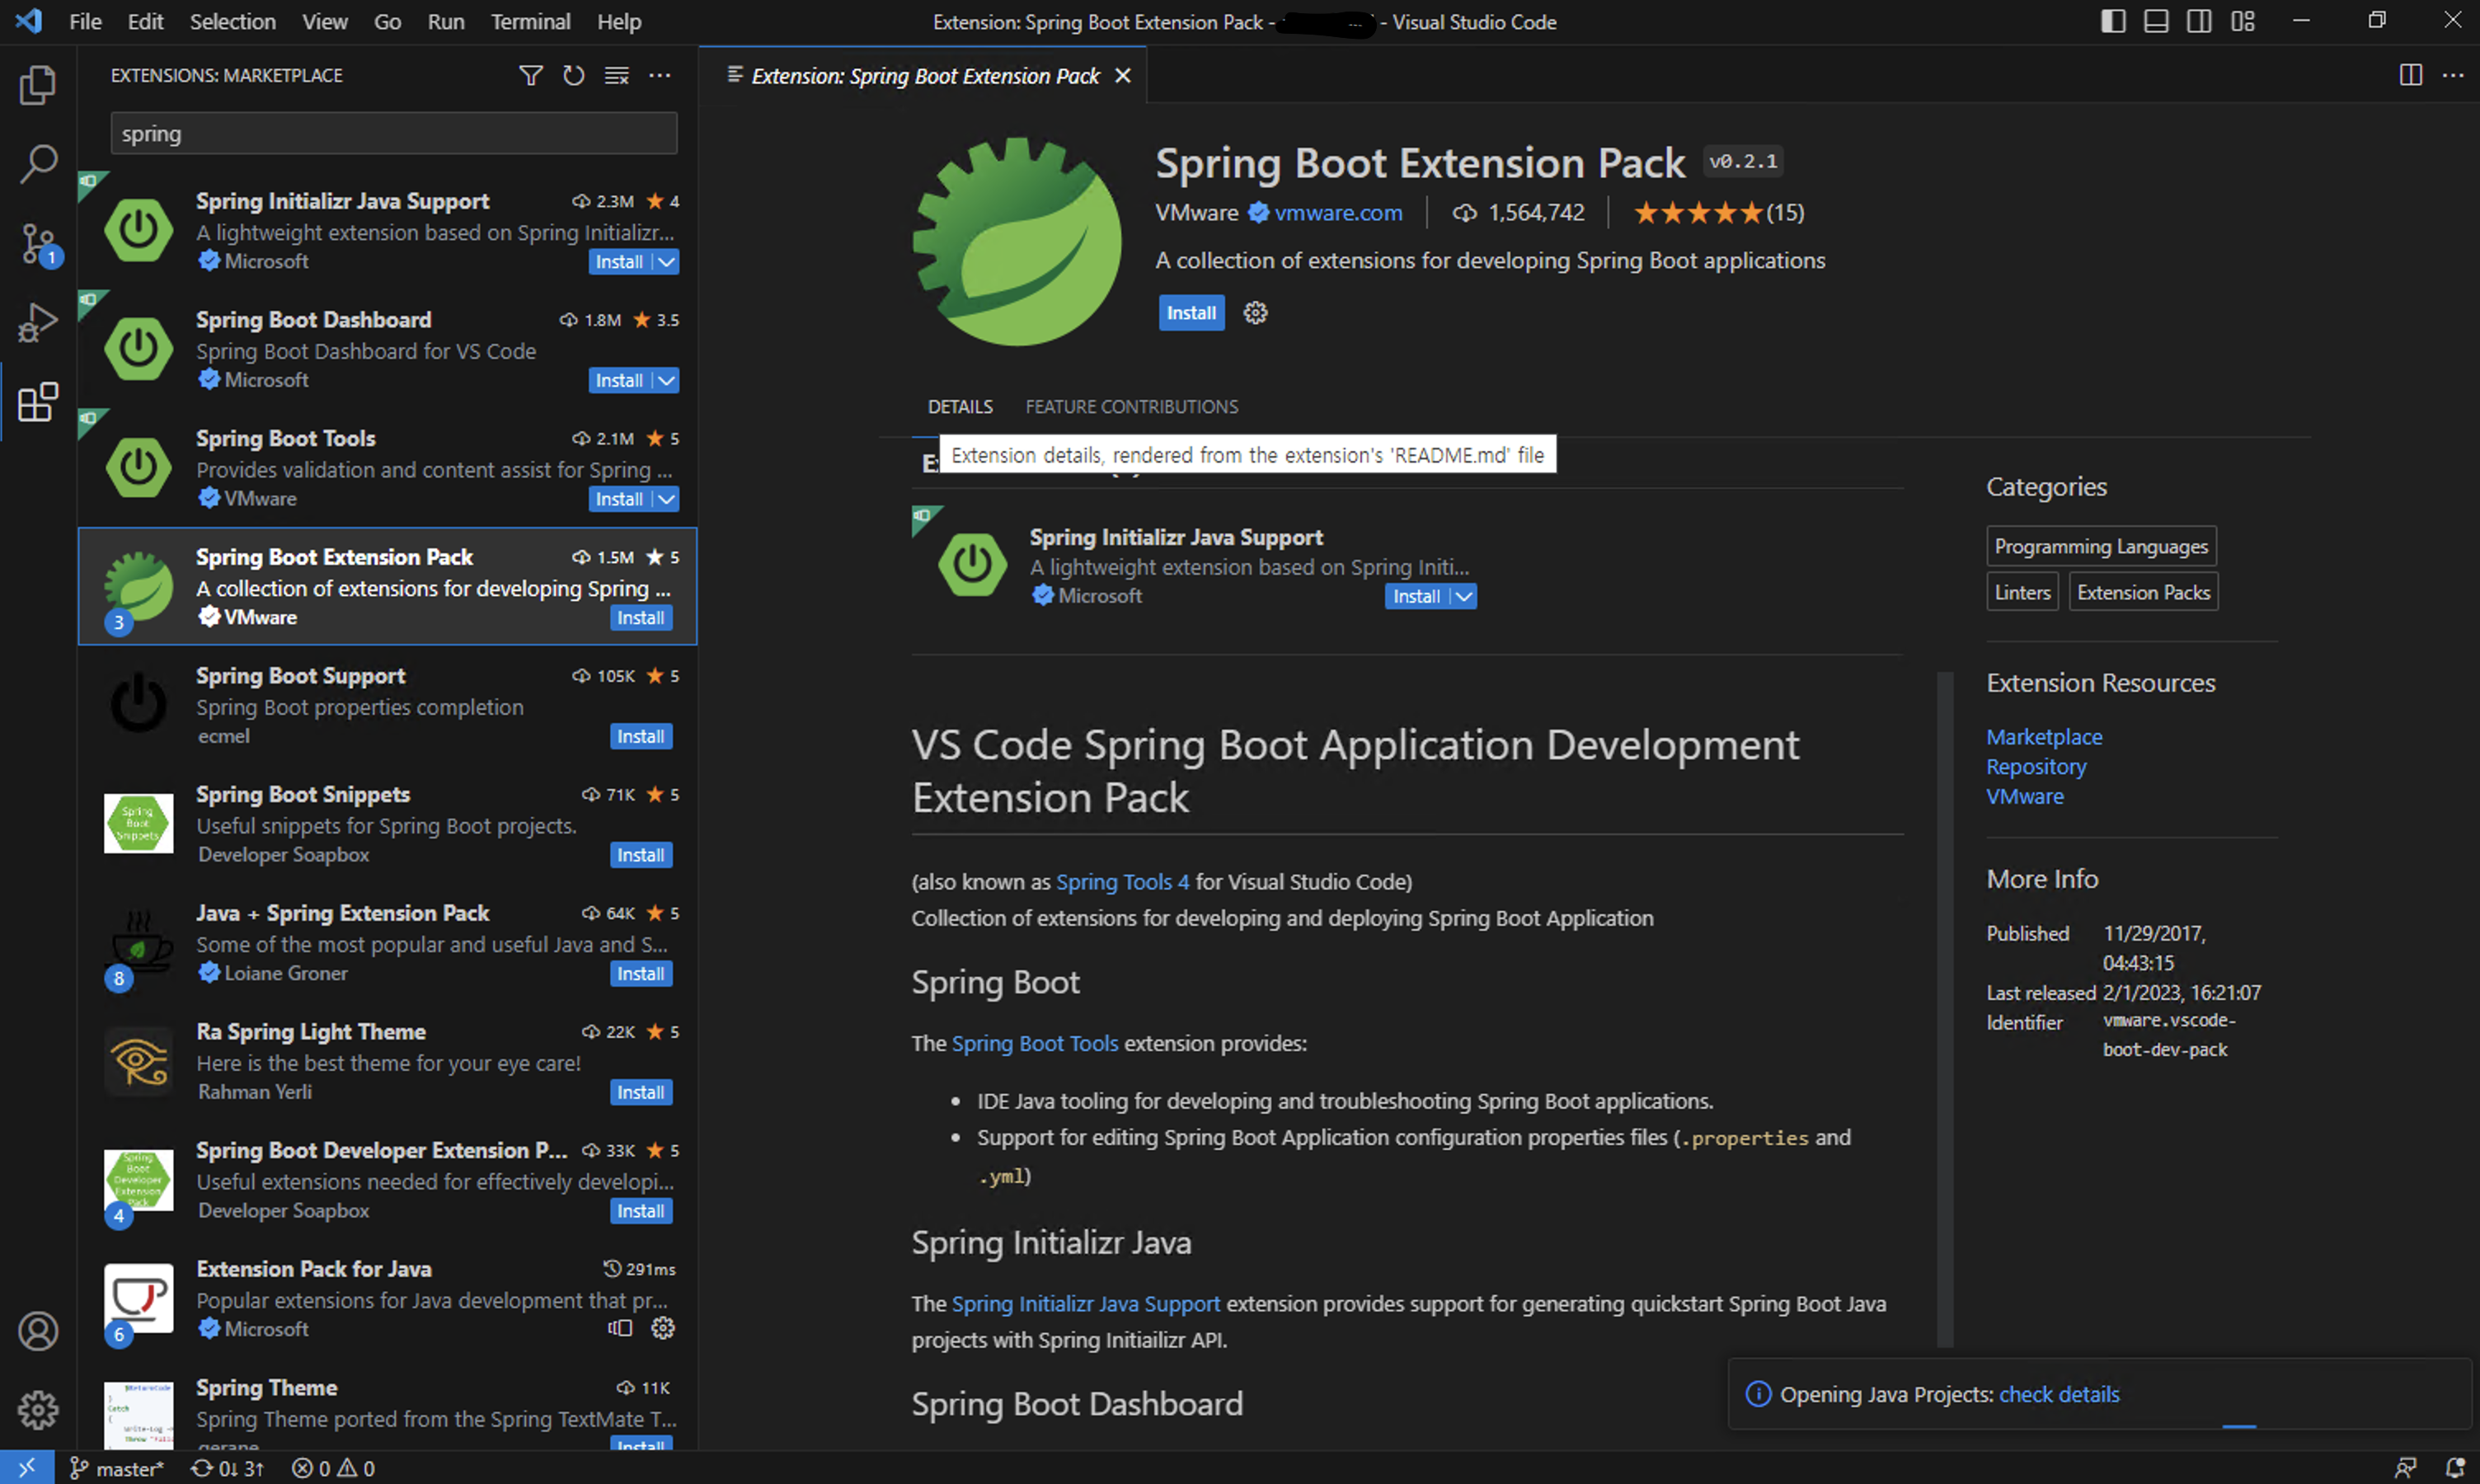The height and width of the screenshot is (1484, 2480).
Task: Customize layout from title bar
Action: click(x=2243, y=21)
